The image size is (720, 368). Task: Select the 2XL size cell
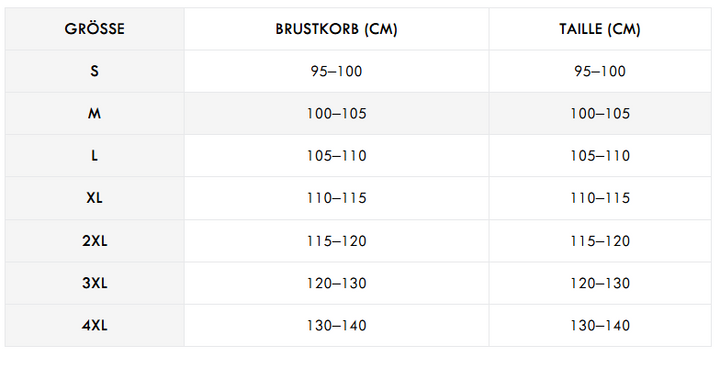95,241
